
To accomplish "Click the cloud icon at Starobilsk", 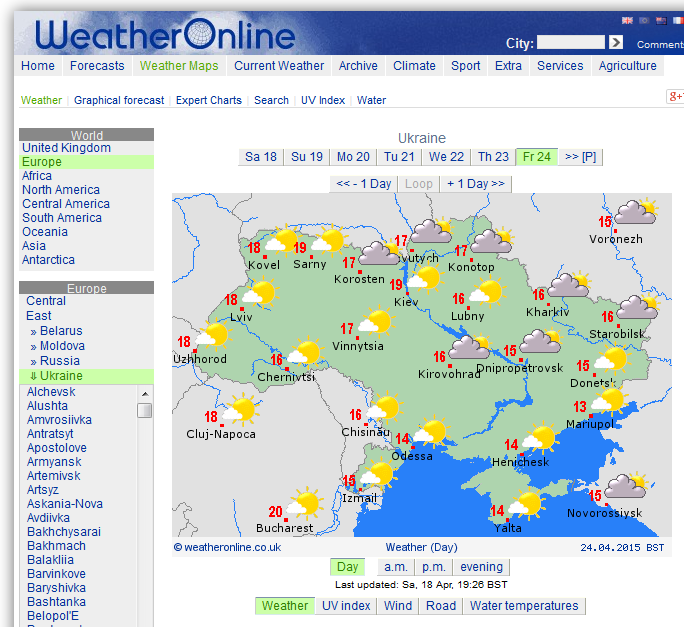I will (638, 307).
